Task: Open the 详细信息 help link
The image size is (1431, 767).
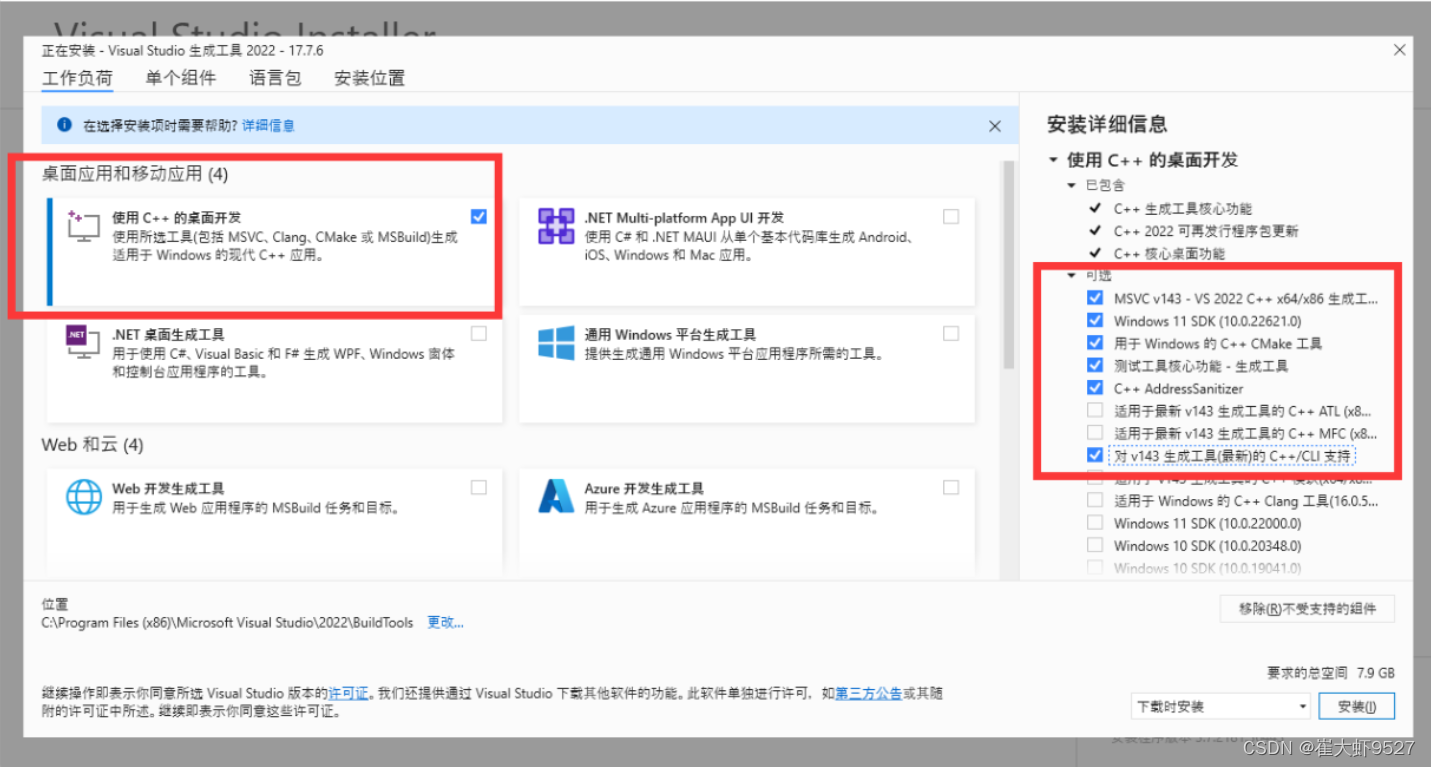Action: [268, 126]
